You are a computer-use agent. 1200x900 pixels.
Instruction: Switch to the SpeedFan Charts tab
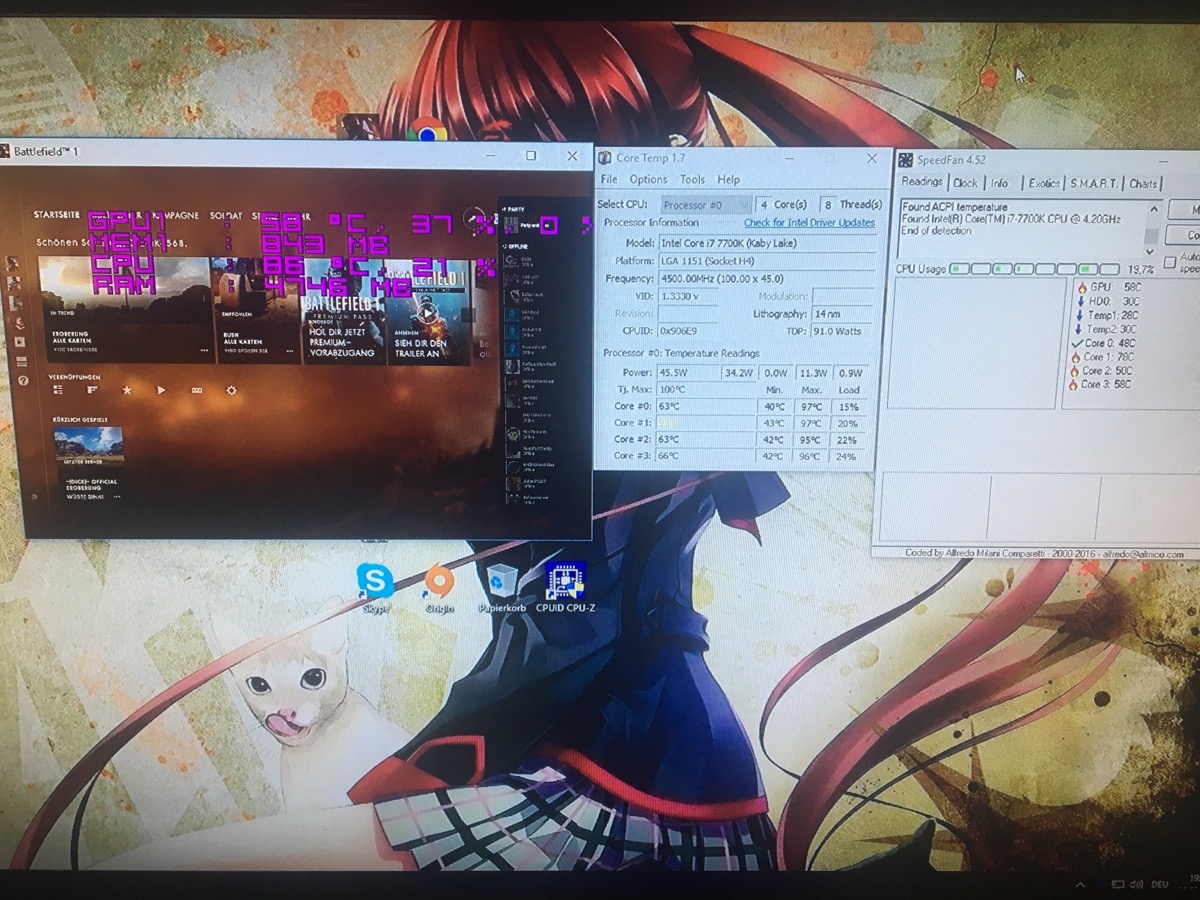(1143, 183)
